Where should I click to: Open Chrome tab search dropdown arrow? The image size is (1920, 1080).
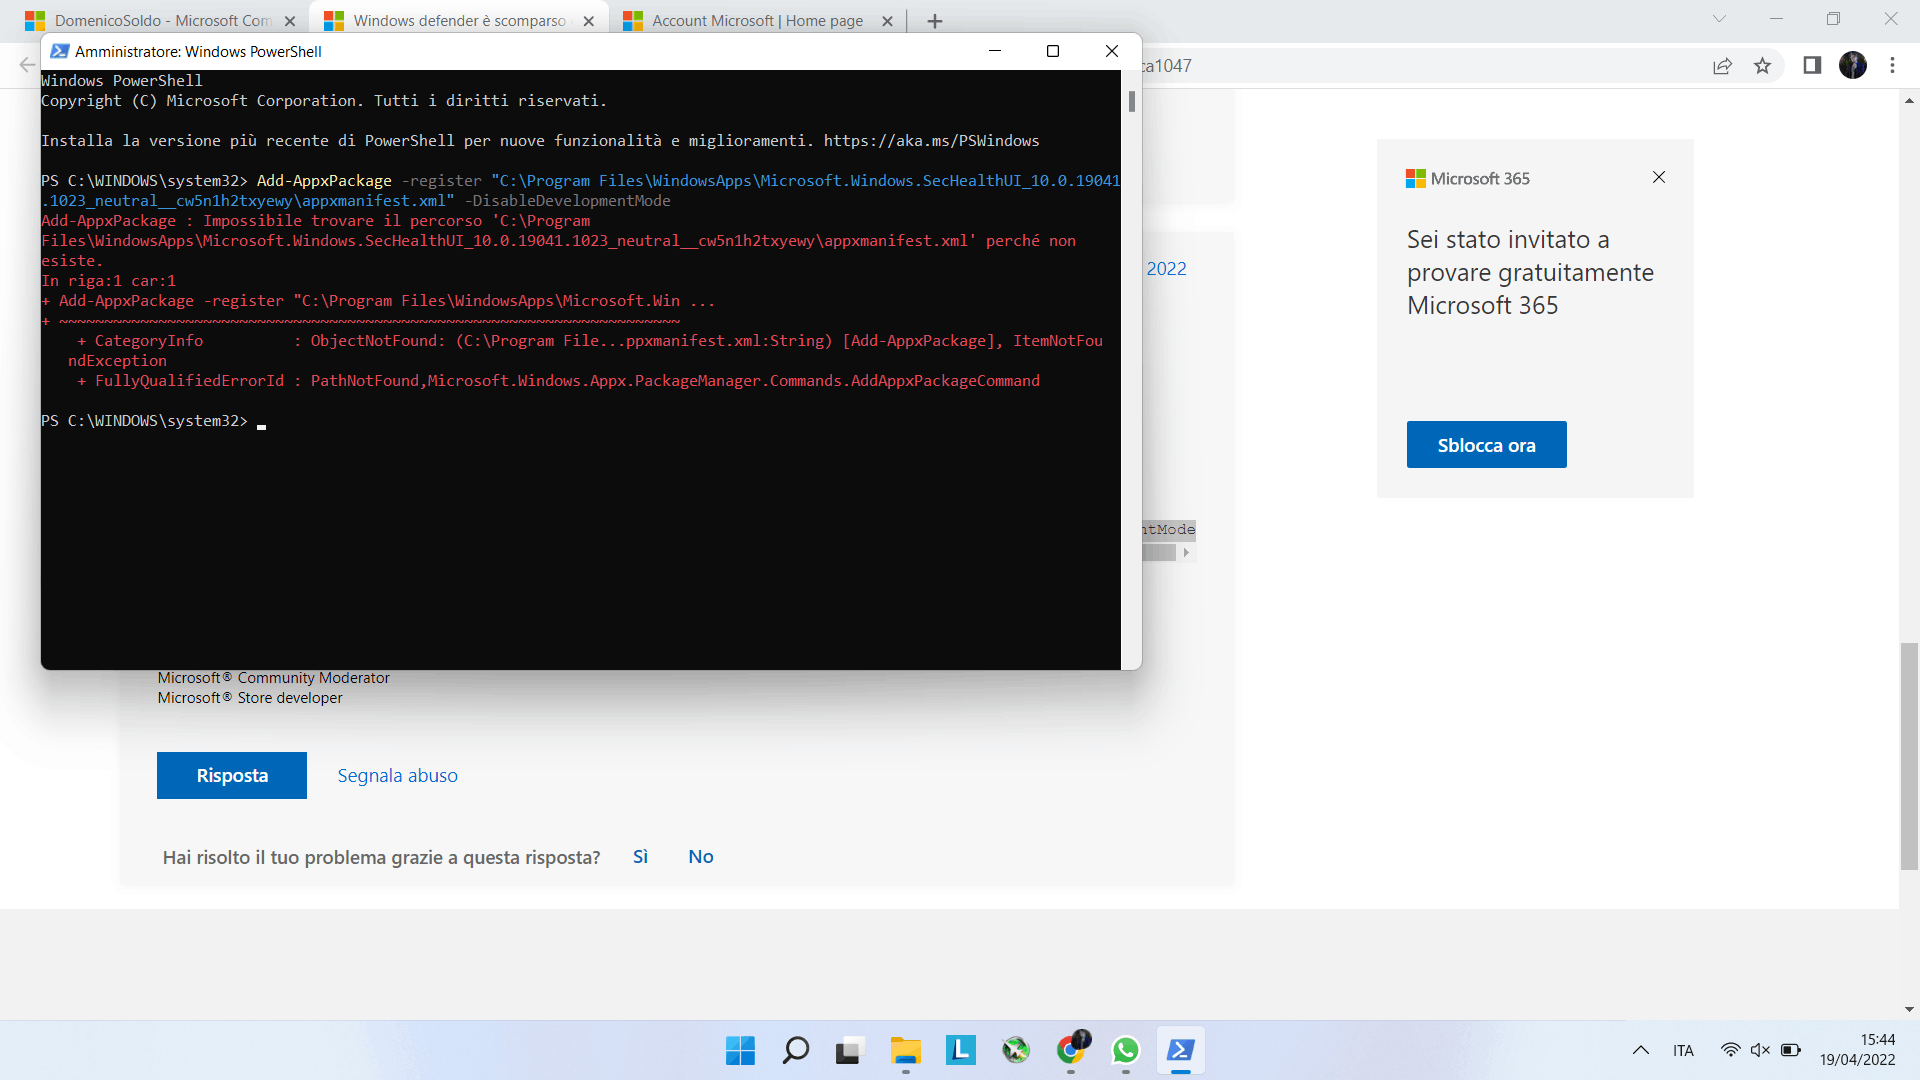[x=1719, y=19]
